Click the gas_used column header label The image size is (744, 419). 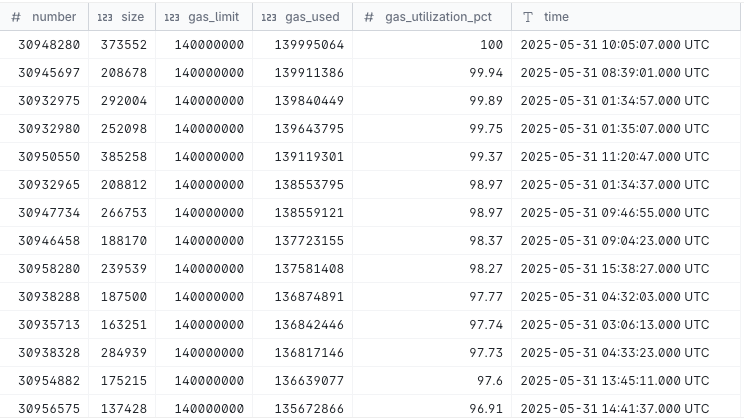pyautogui.click(x=312, y=17)
